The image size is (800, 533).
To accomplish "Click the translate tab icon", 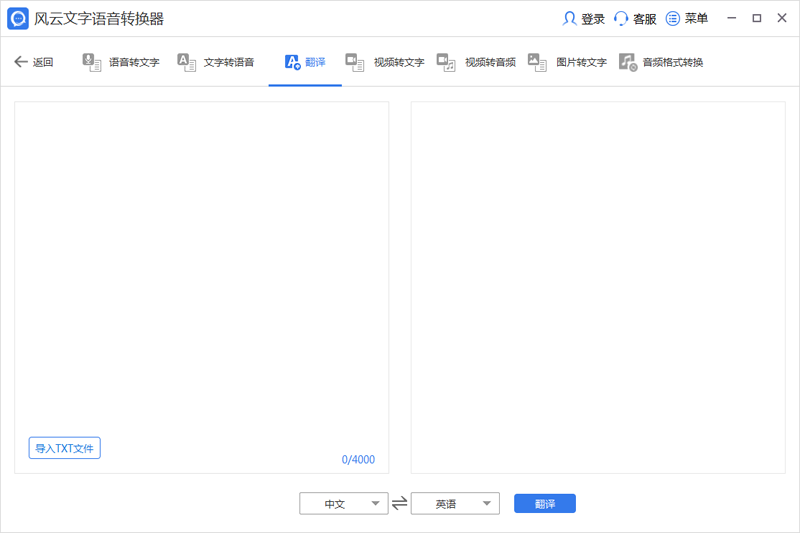I will tap(293, 62).
